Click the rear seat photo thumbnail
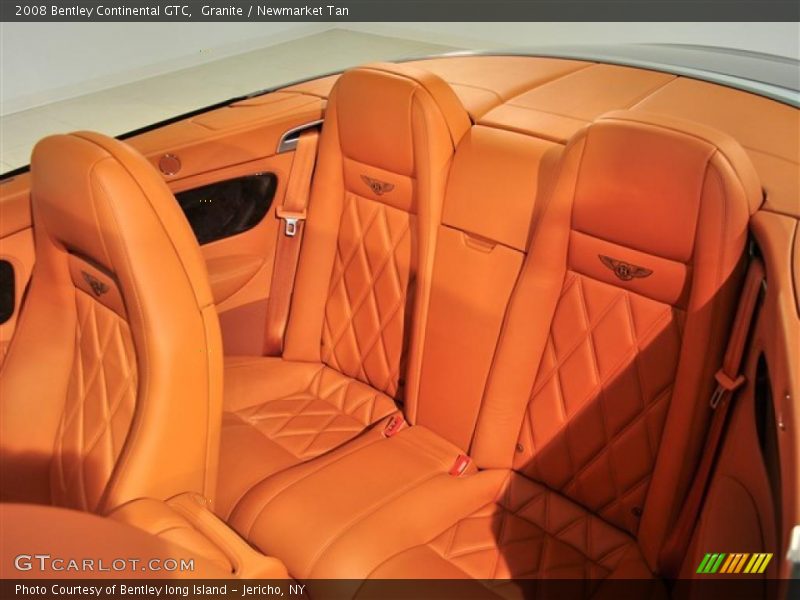This screenshot has height=600, width=800. (x=400, y=300)
